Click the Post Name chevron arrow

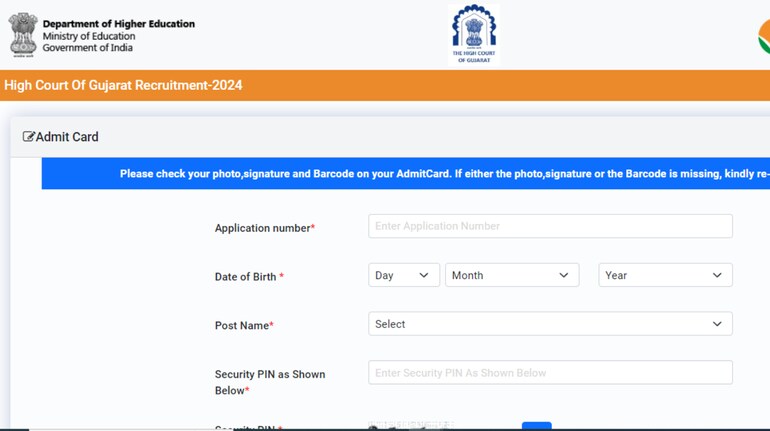pos(717,324)
